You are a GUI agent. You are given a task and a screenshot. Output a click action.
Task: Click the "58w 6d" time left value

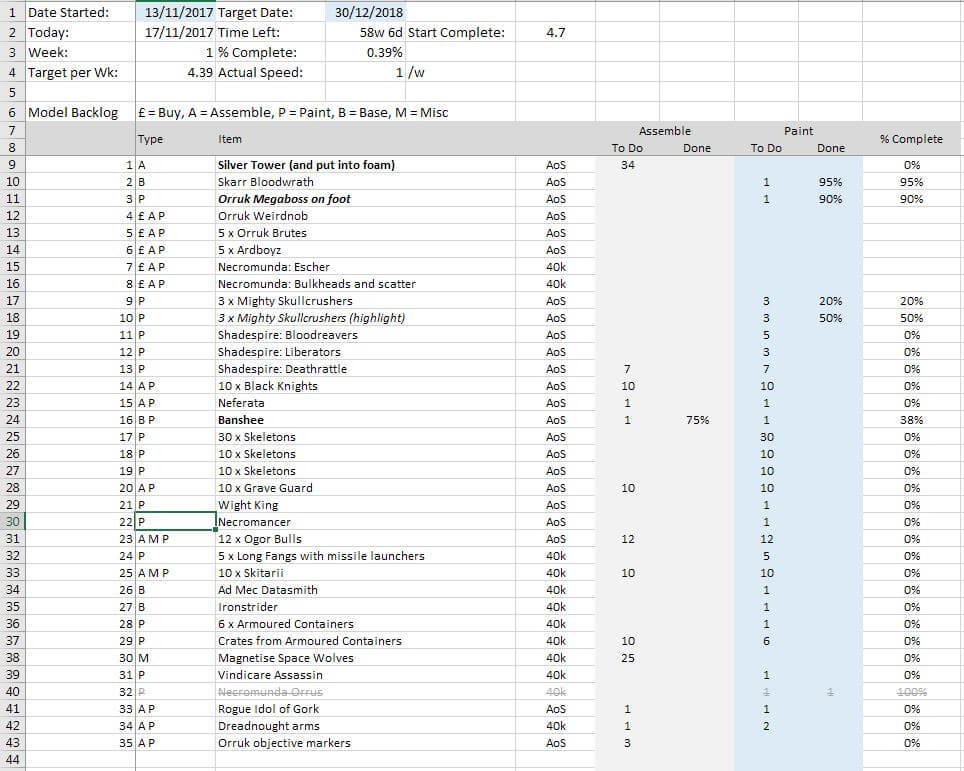coord(365,33)
